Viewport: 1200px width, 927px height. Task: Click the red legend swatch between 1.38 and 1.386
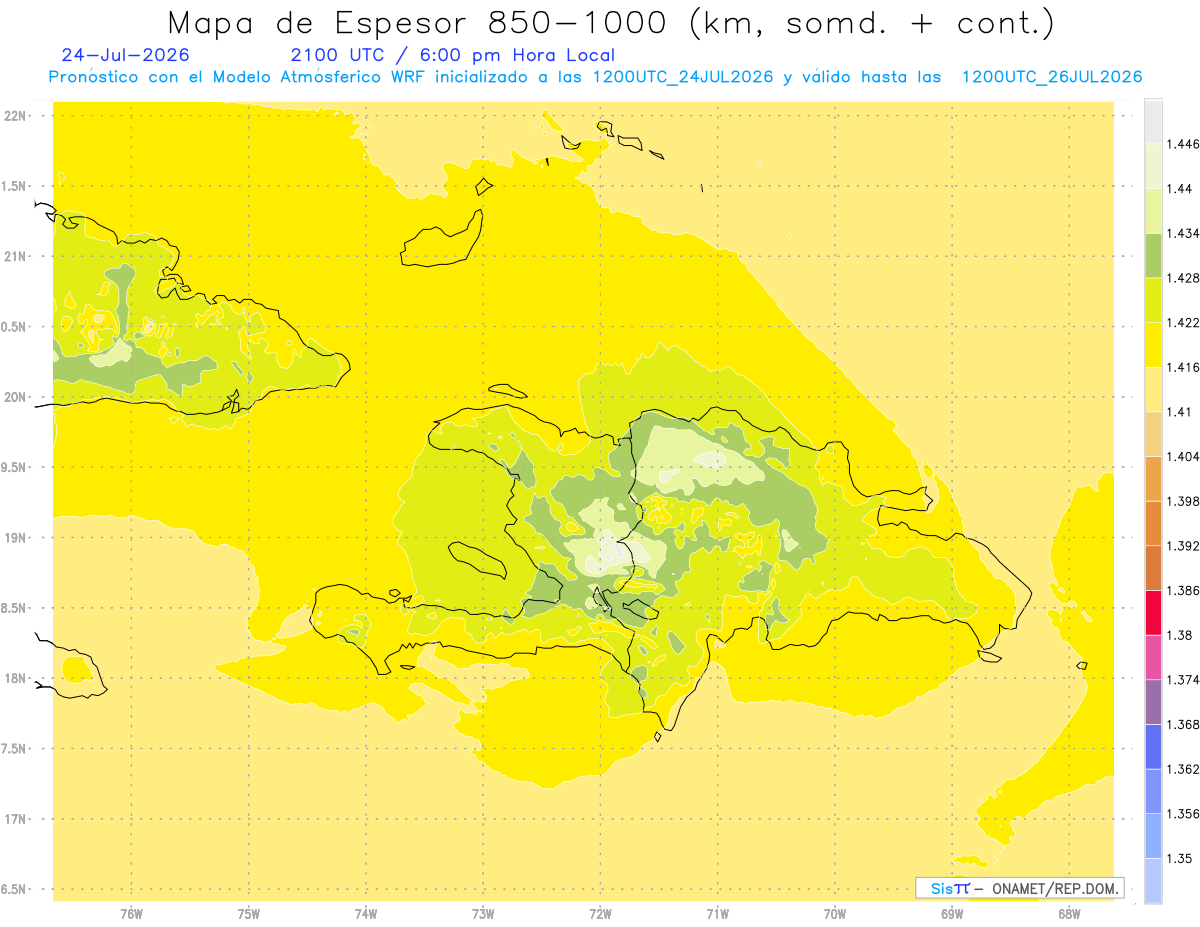pyautogui.click(x=1153, y=612)
